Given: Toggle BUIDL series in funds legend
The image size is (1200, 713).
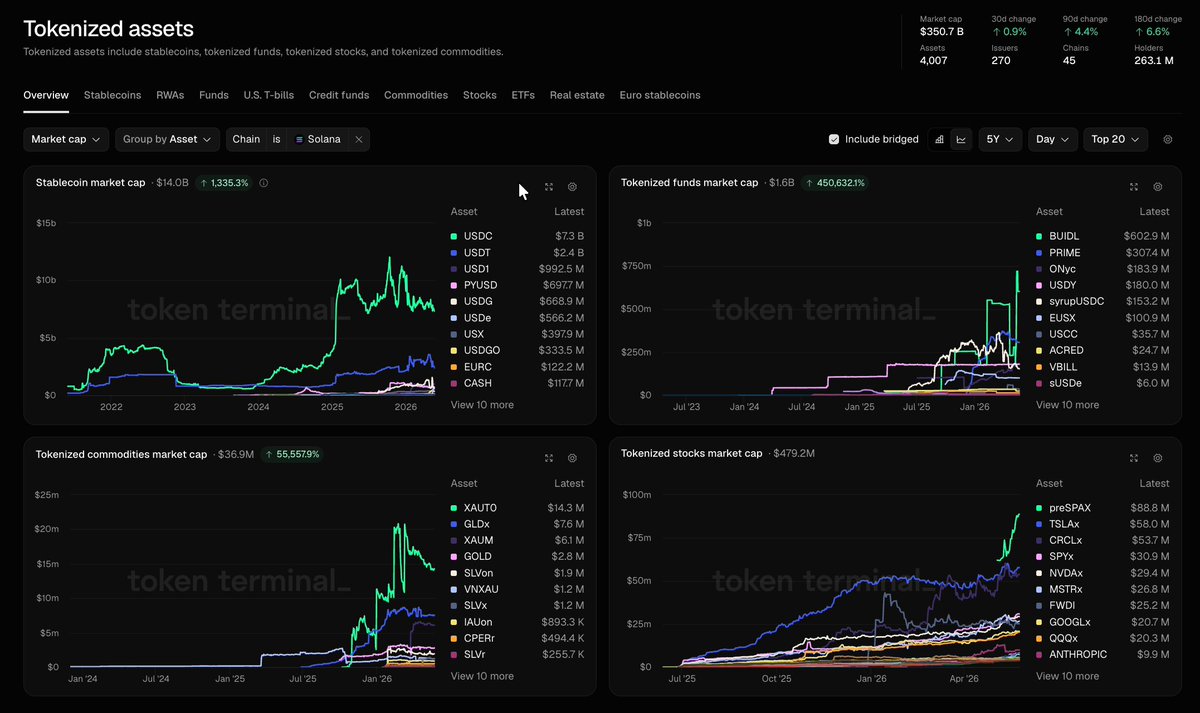Looking at the screenshot, I should tap(1102, 236).
